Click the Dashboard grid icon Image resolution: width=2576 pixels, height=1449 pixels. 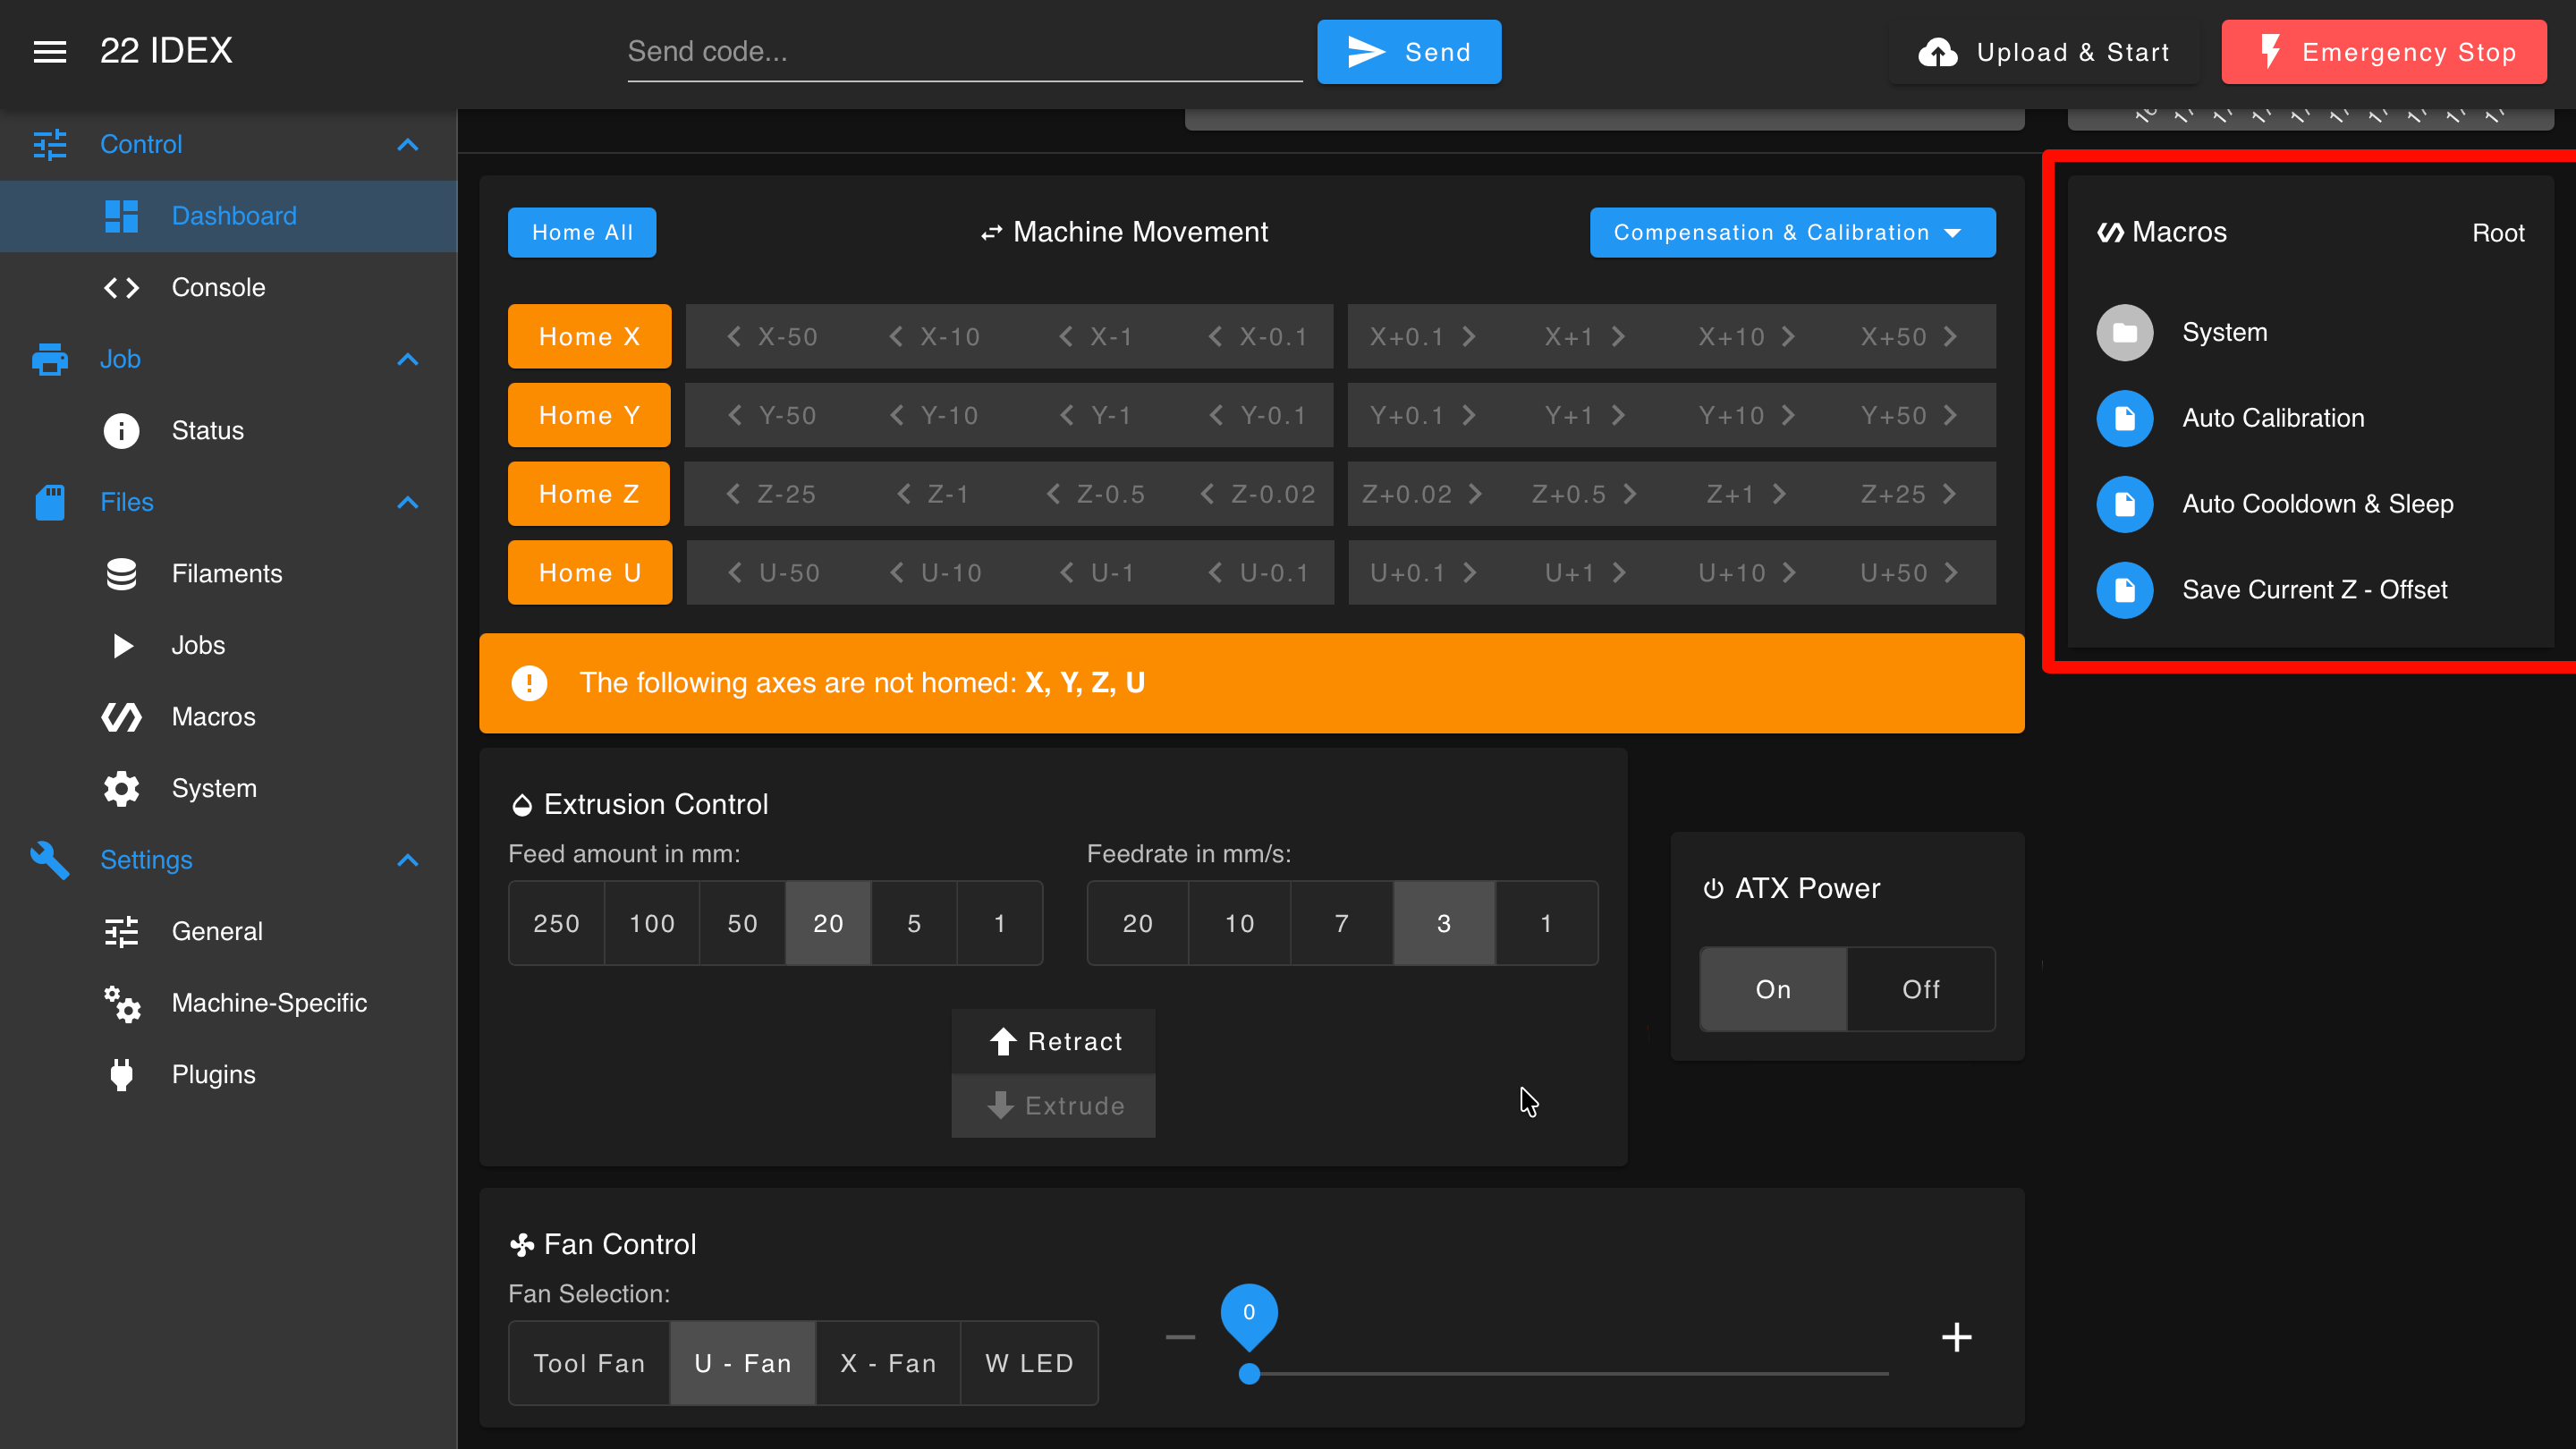121,216
